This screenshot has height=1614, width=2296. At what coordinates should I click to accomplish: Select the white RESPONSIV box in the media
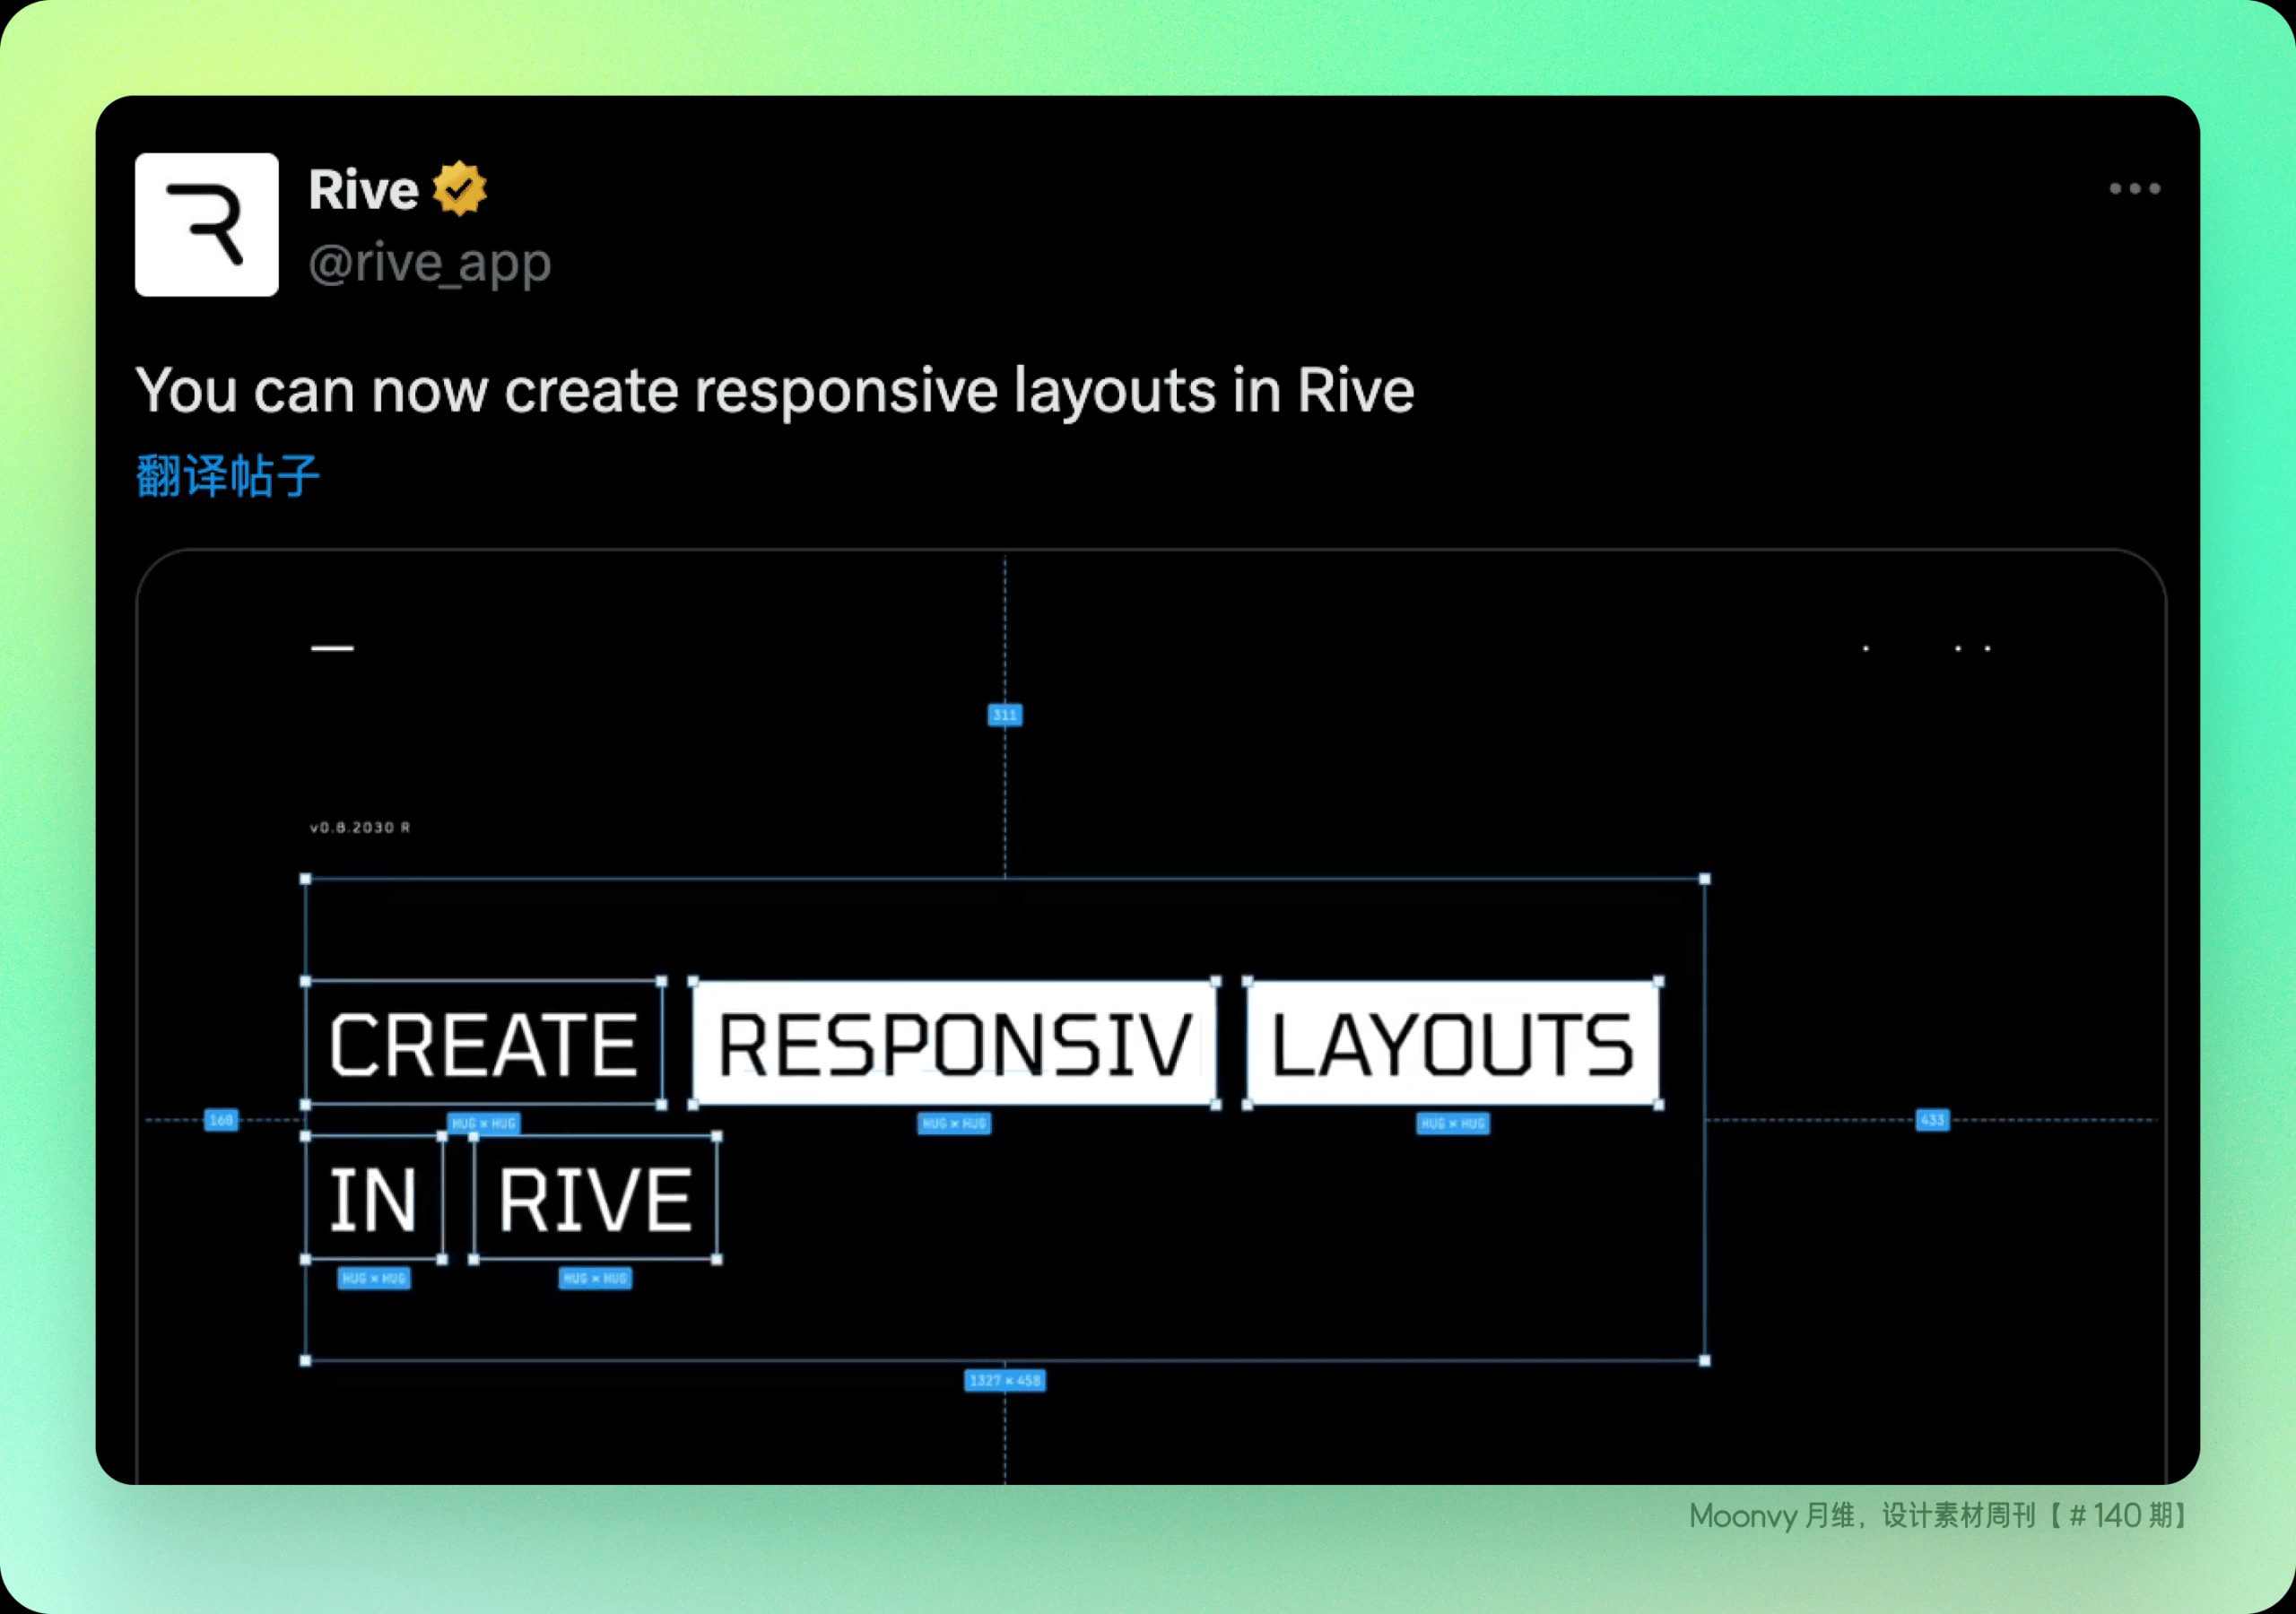tap(954, 1043)
